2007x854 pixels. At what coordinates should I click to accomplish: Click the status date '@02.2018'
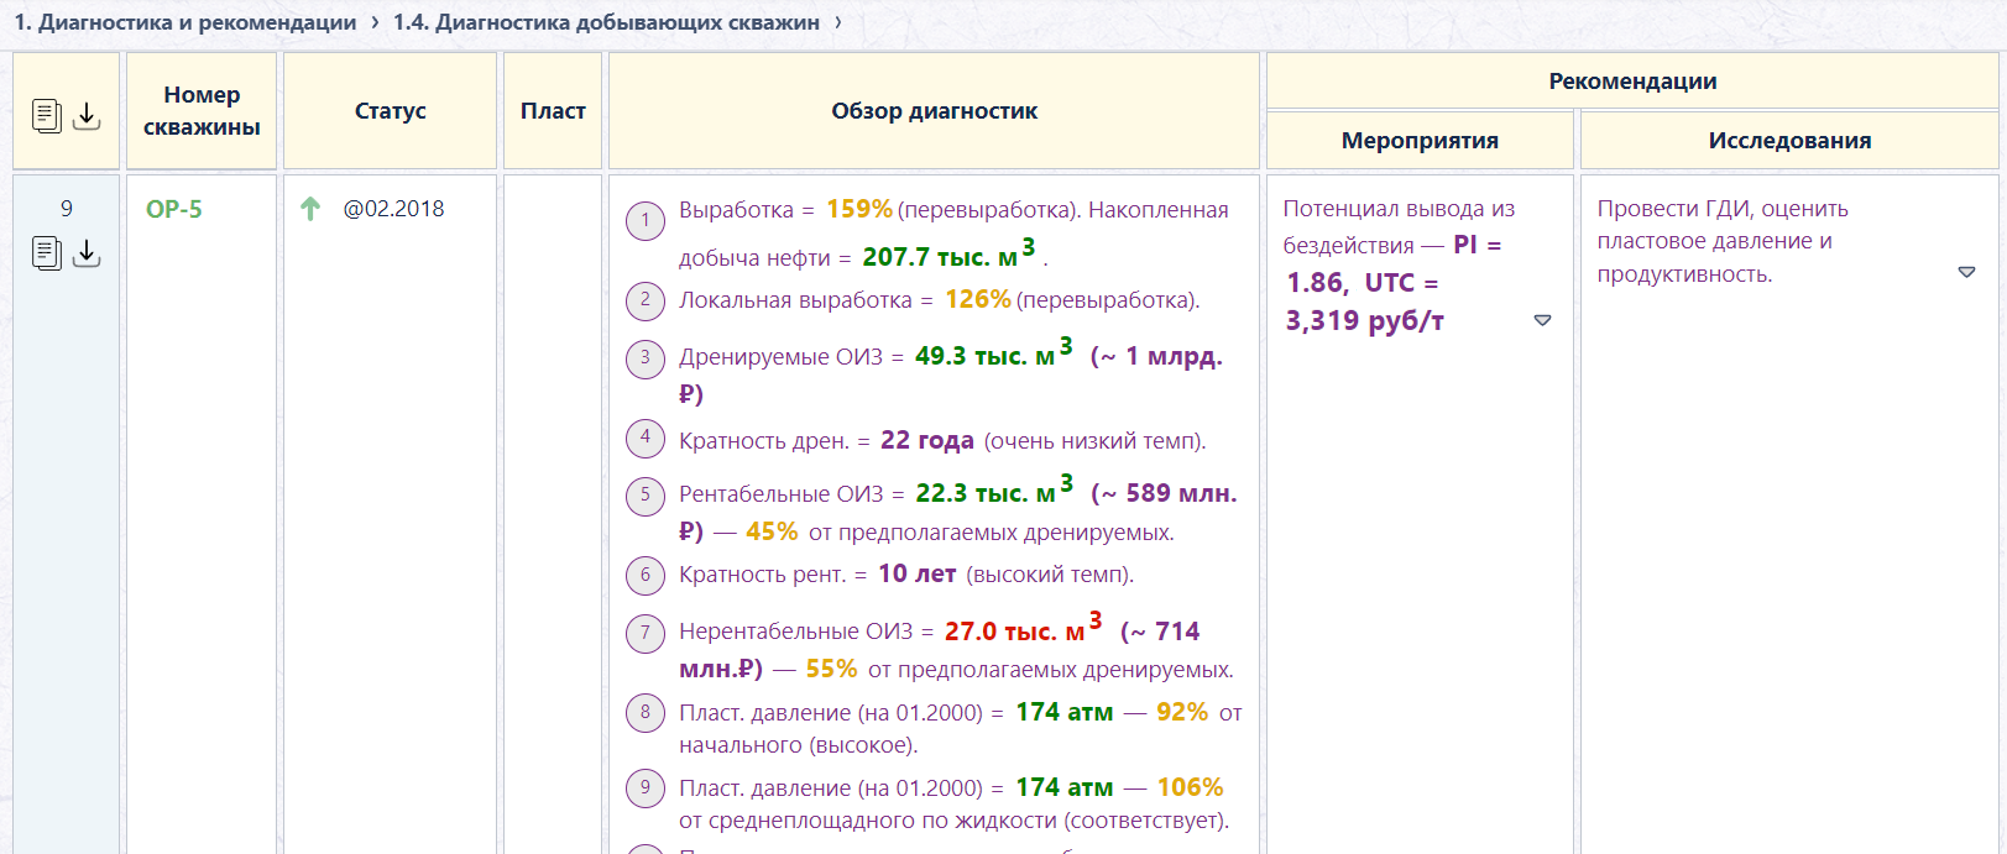click(393, 209)
